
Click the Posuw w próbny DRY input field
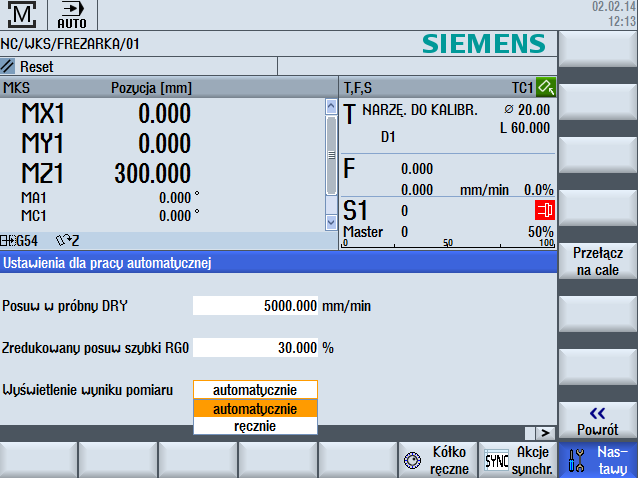coord(255,306)
